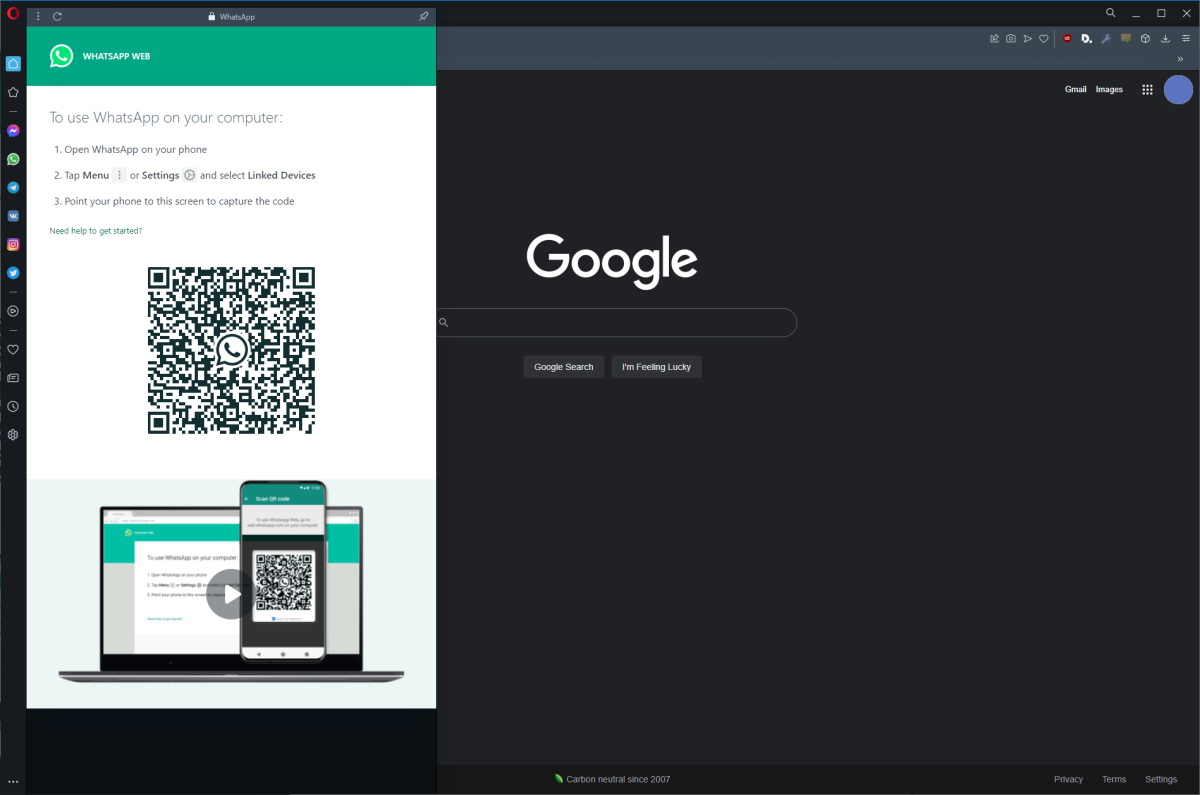Open sidebar setup three-dot button

(13, 782)
